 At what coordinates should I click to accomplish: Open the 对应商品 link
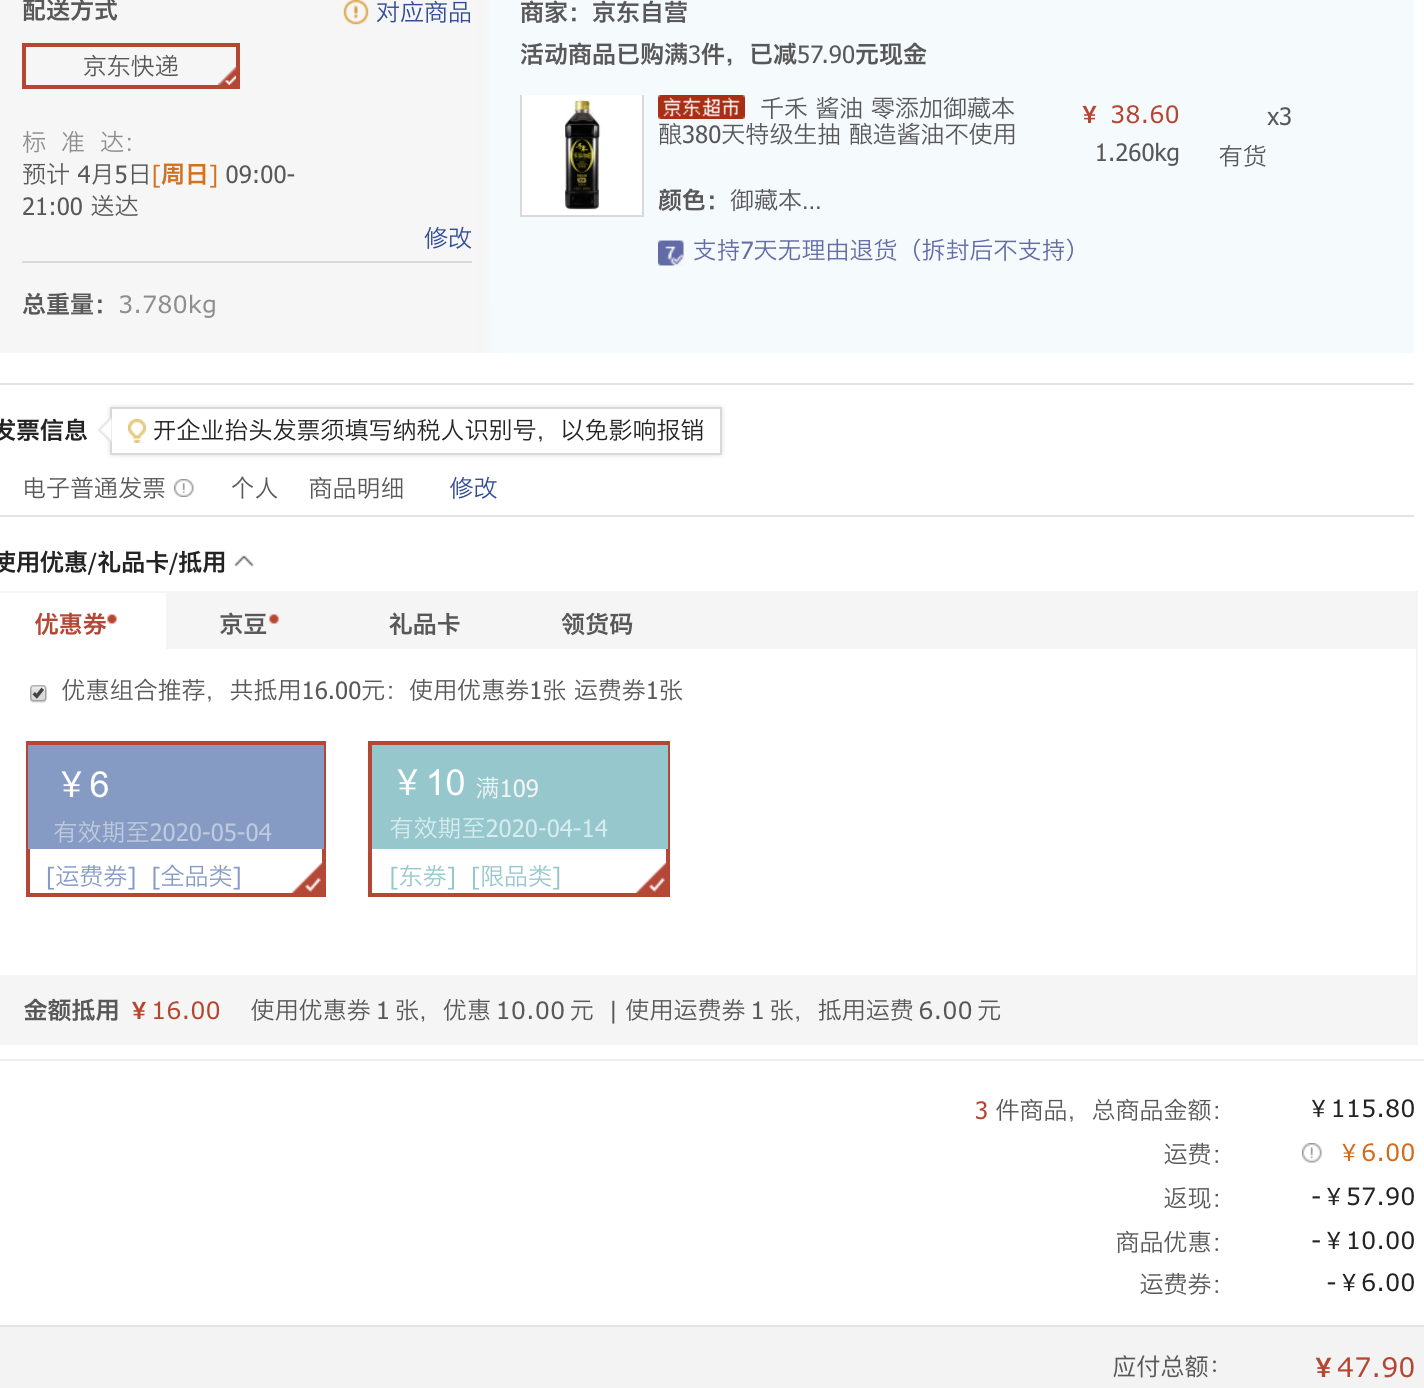[423, 12]
